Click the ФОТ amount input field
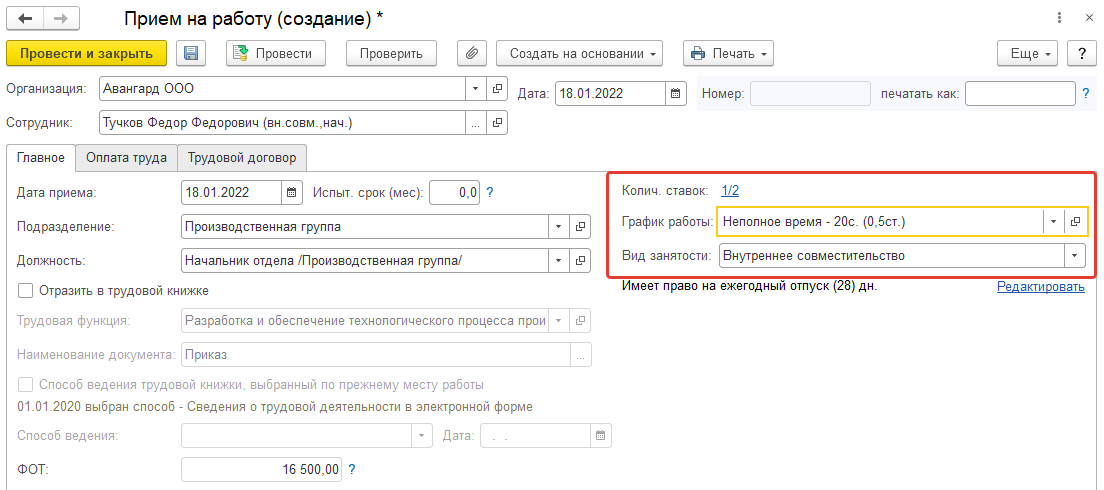The width and height of the screenshot is (1104, 490). pyautogui.click(x=262, y=468)
